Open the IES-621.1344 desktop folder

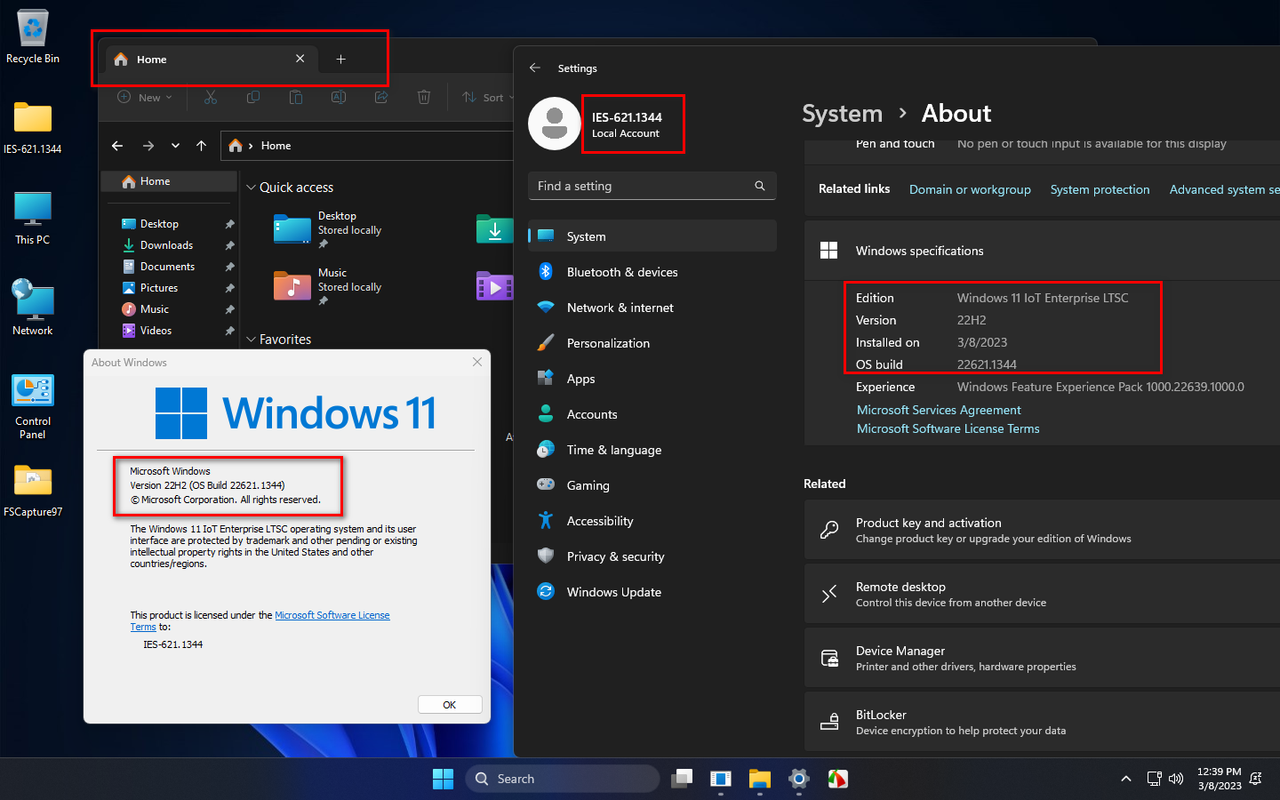(33, 127)
